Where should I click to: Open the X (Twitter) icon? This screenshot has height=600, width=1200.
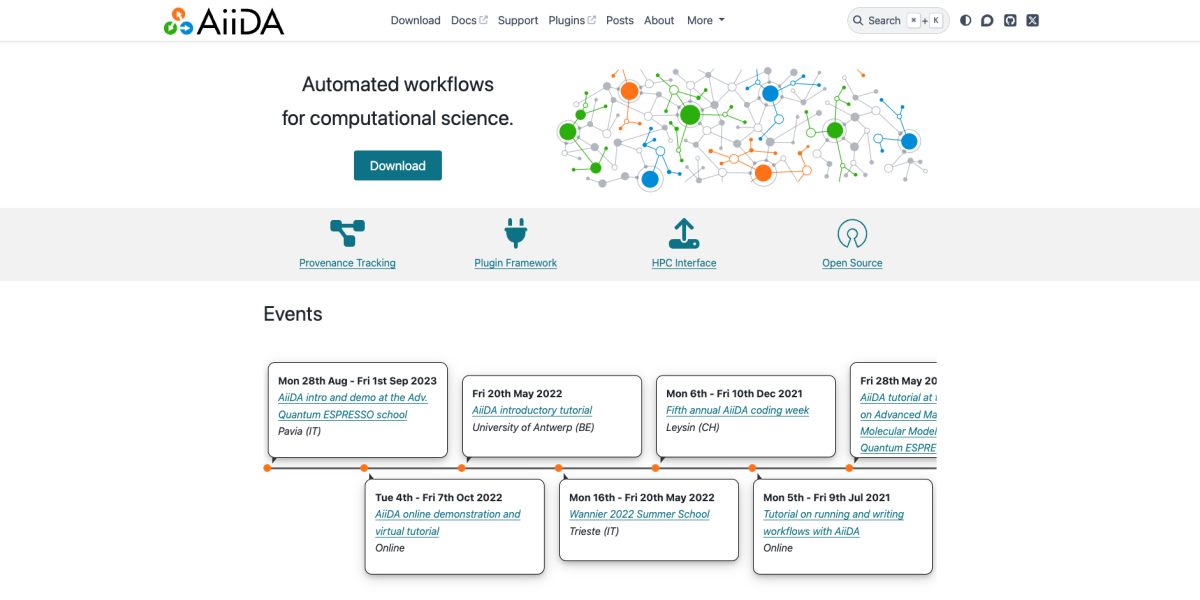pyautogui.click(x=1032, y=20)
